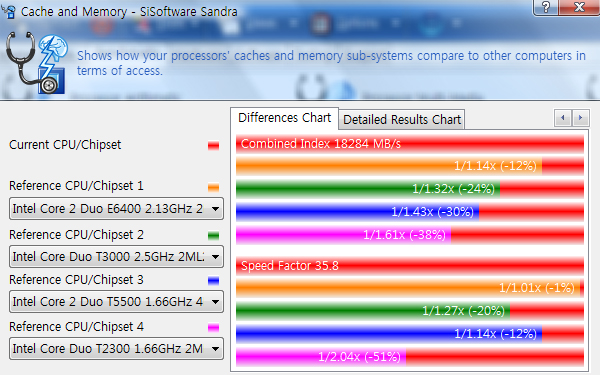Screen dimensions: 600x375
Task: Click the green Reference CPU/Chipset 2 swatch
Action: (214, 235)
